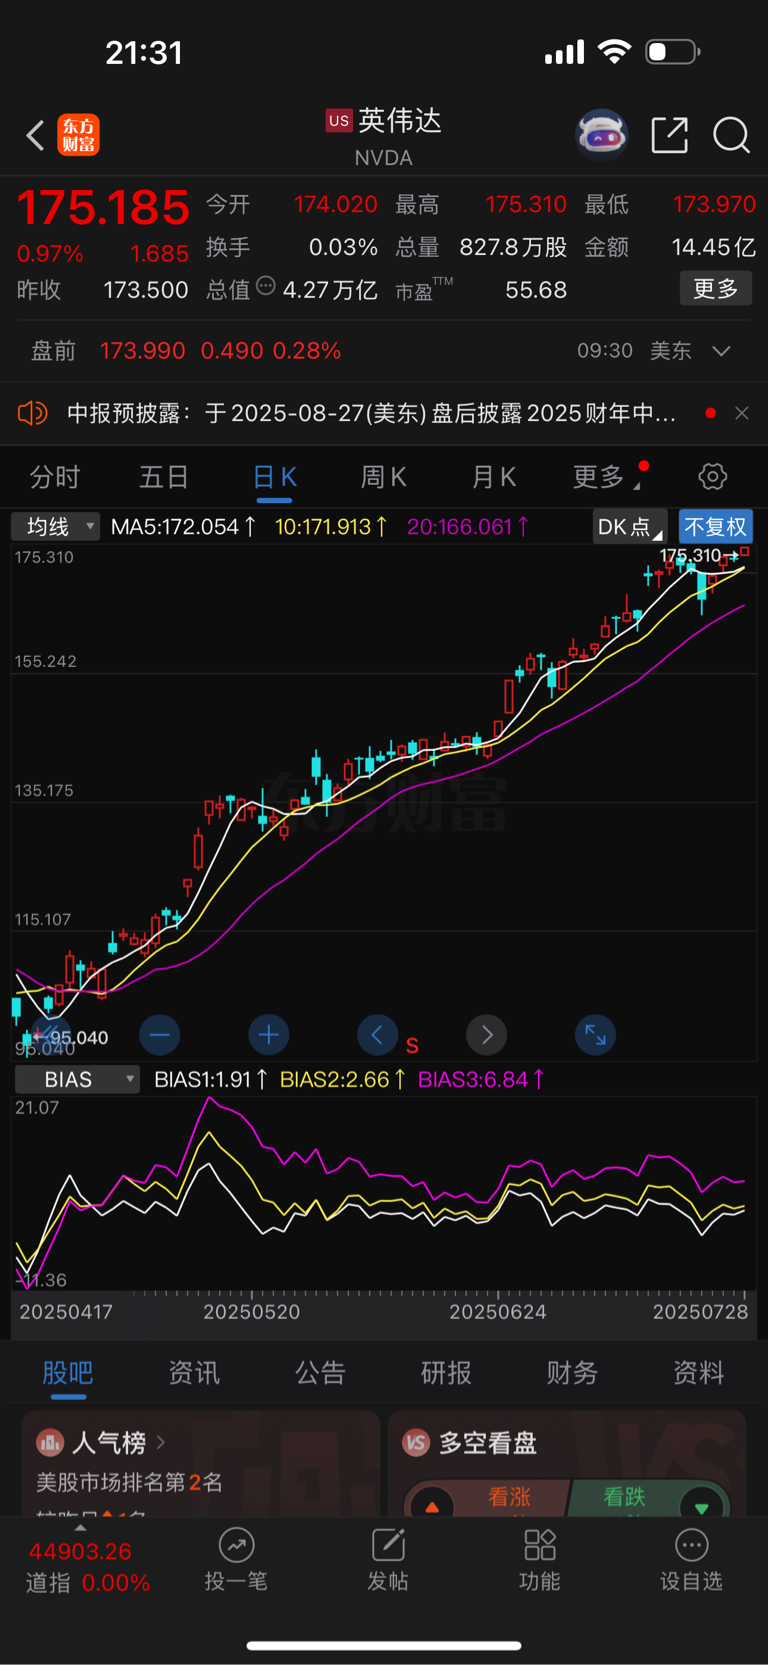Open the 资讯 tab

(x=194, y=1373)
